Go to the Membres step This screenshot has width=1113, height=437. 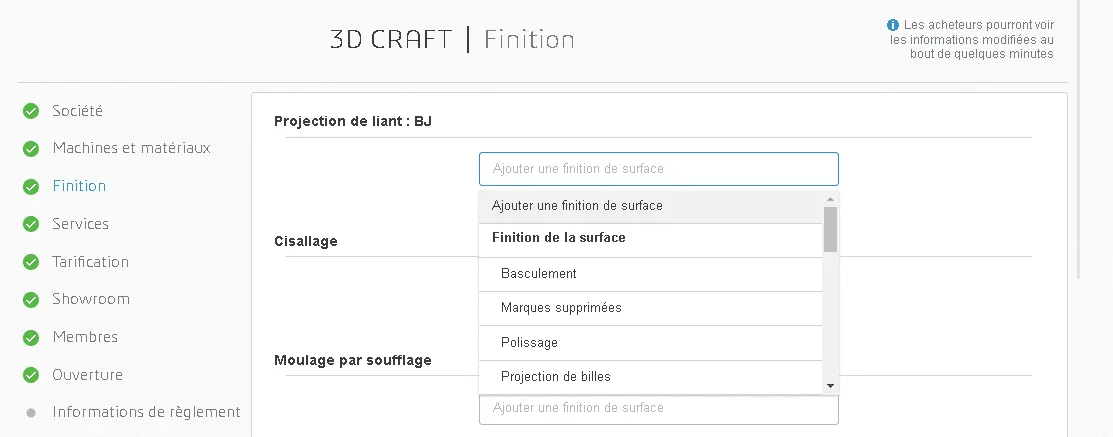click(x=85, y=337)
